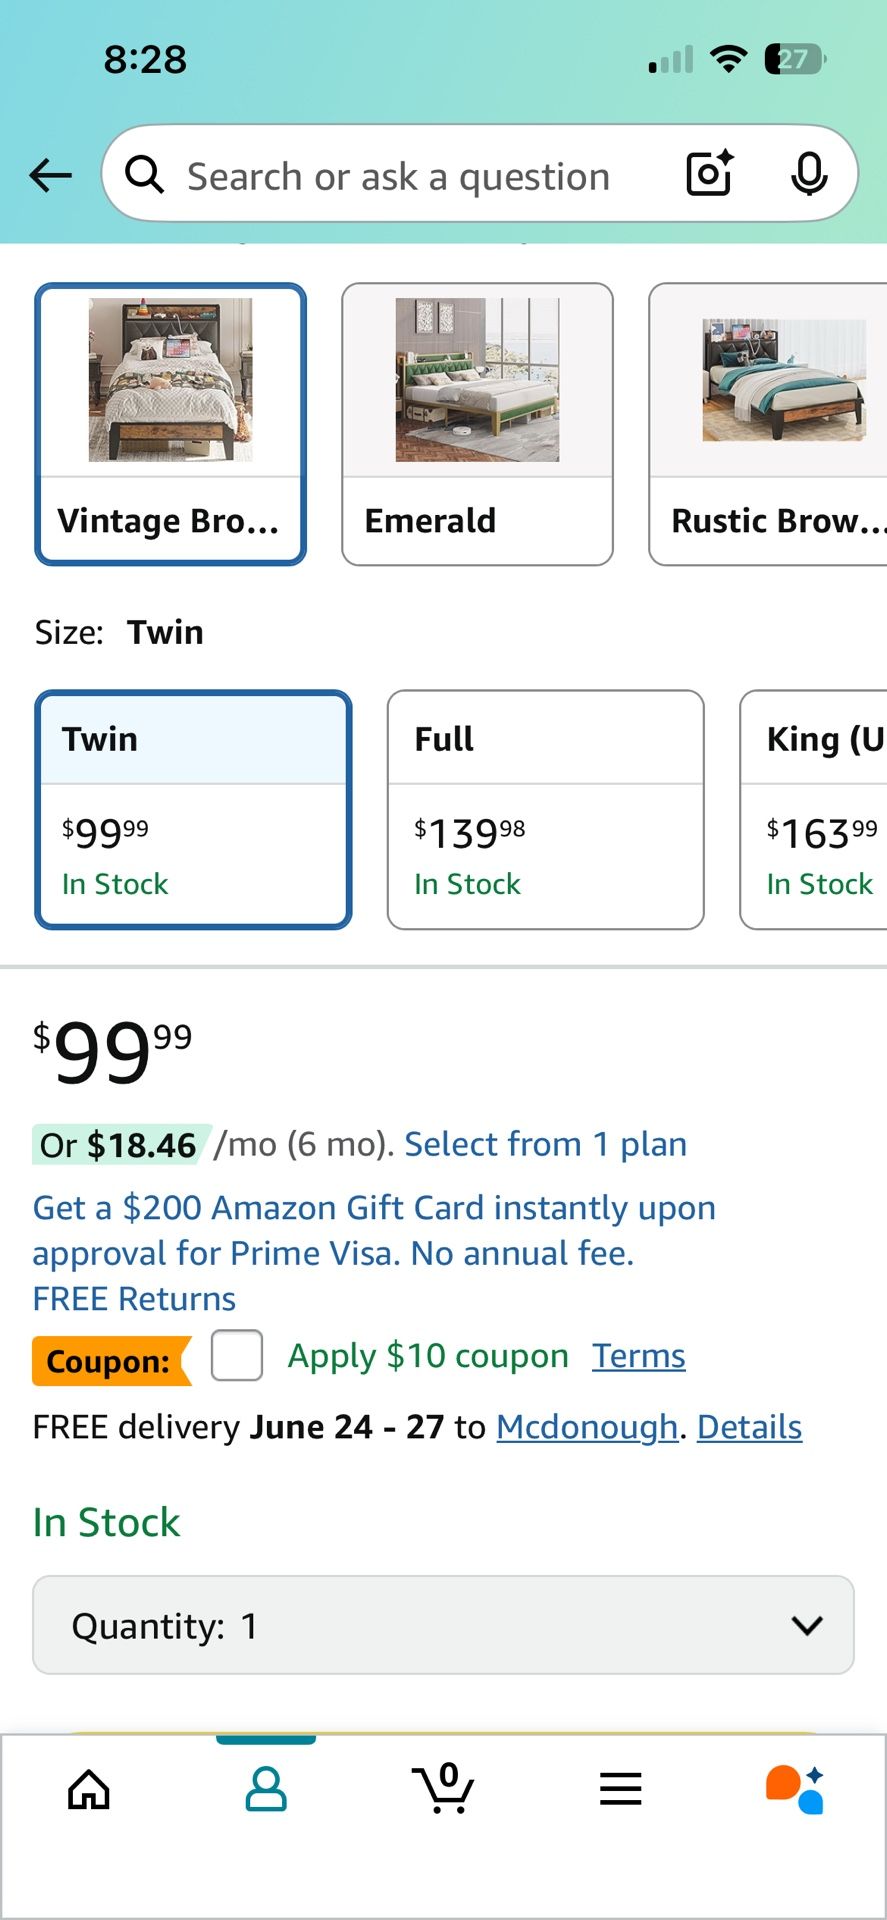Check the $10 coupon checkbox
Screen dimensions: 887x1920
[237, 1356]
